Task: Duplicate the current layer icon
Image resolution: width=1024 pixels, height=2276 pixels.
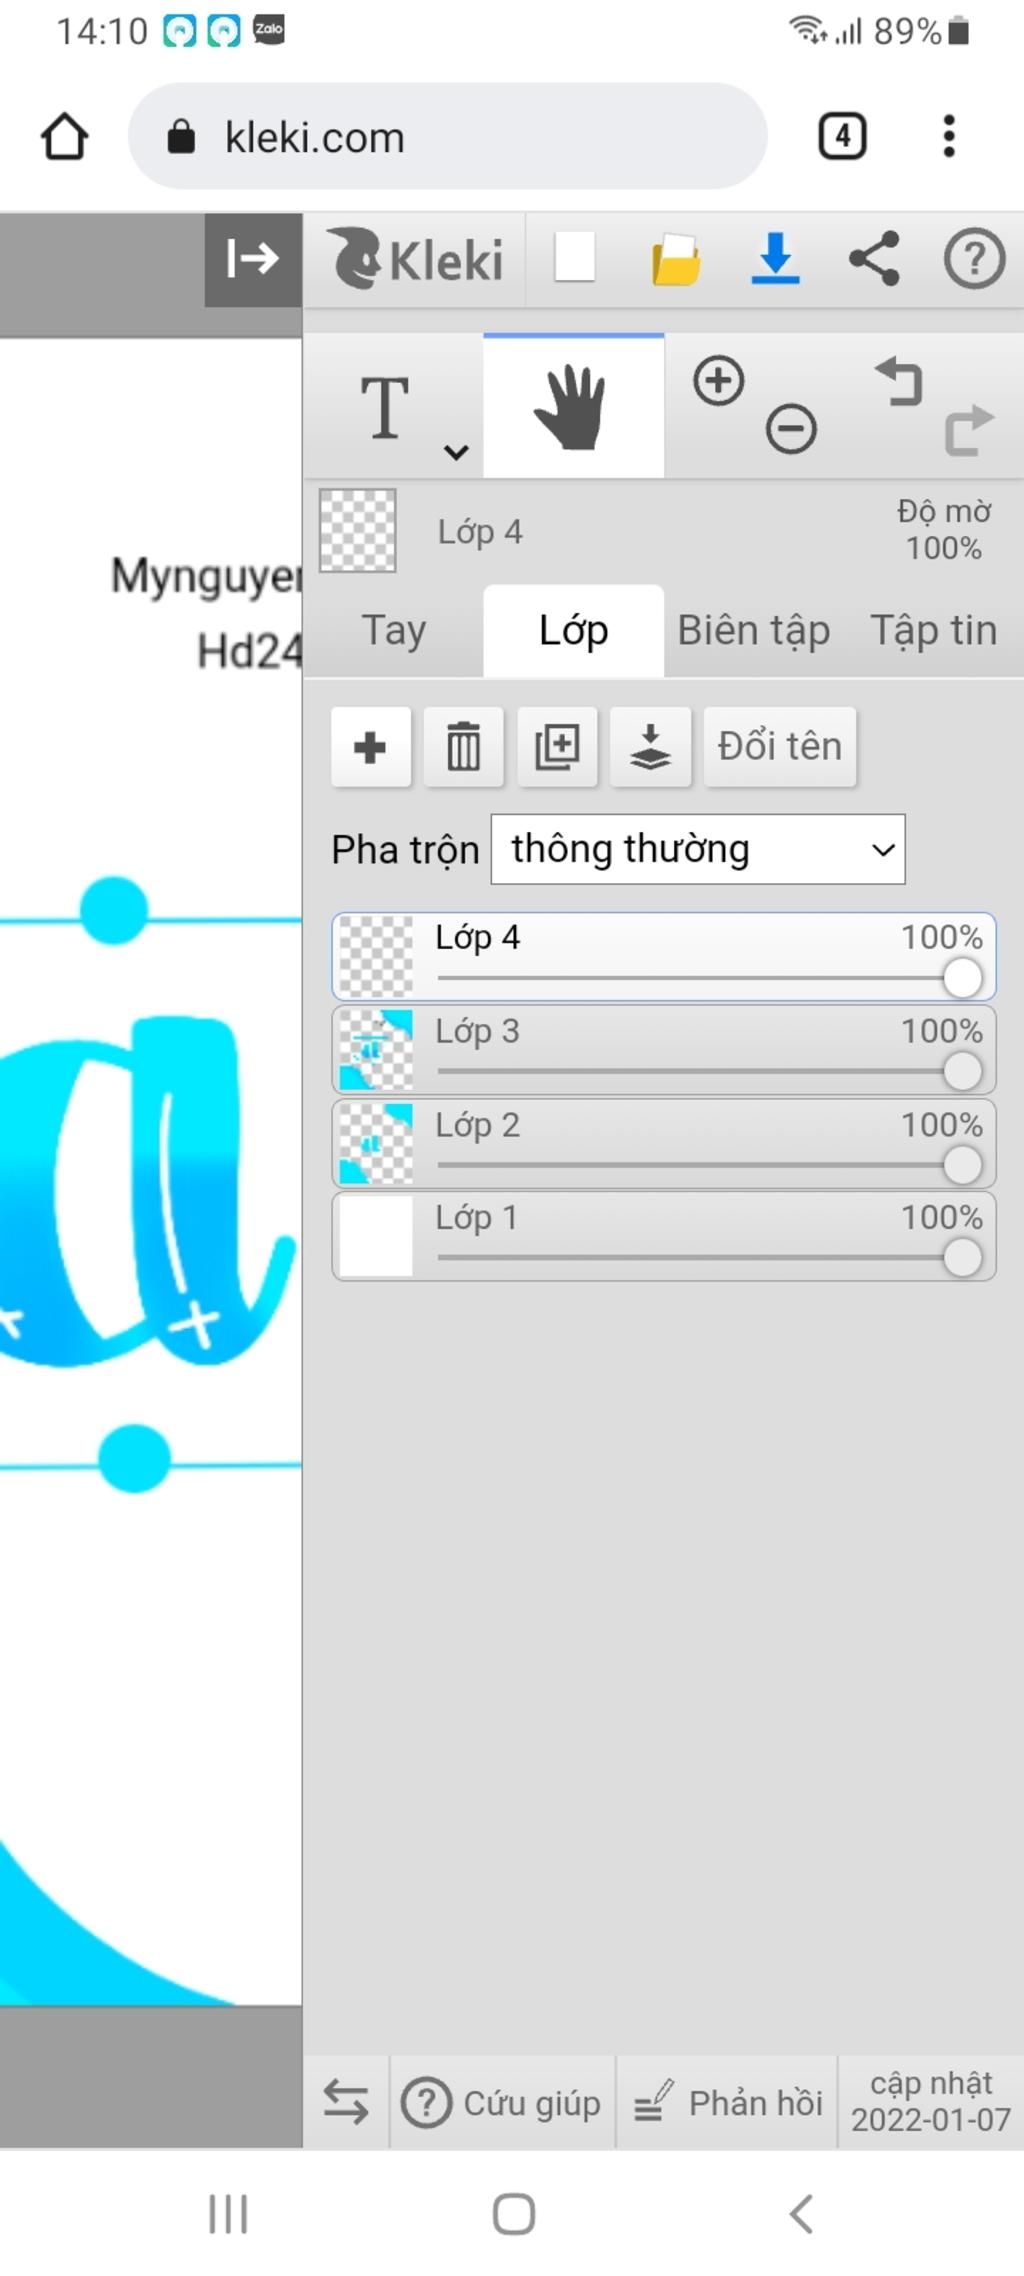Action: pos(557,747)
